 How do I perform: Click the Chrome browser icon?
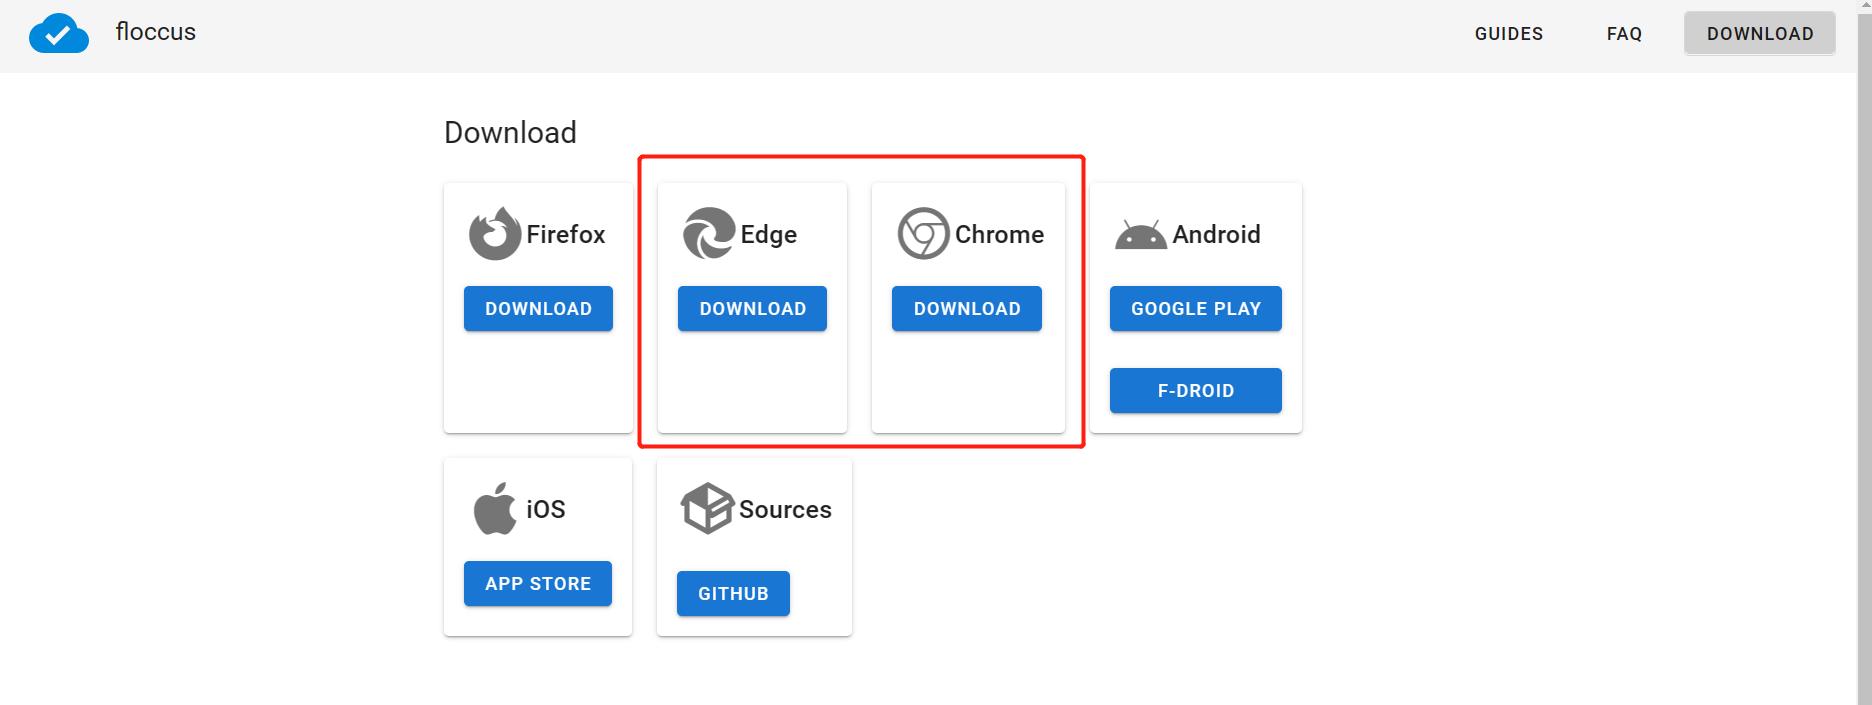click(923, 234)
